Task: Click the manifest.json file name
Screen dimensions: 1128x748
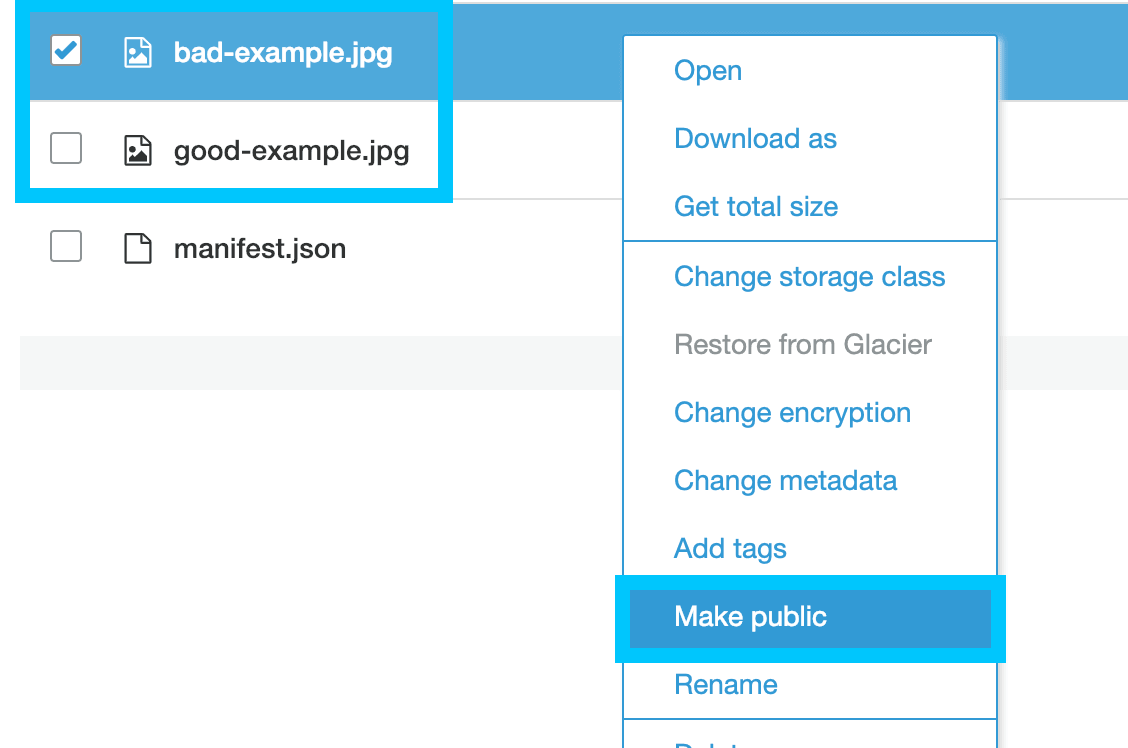Action: [x=260, y=248]
